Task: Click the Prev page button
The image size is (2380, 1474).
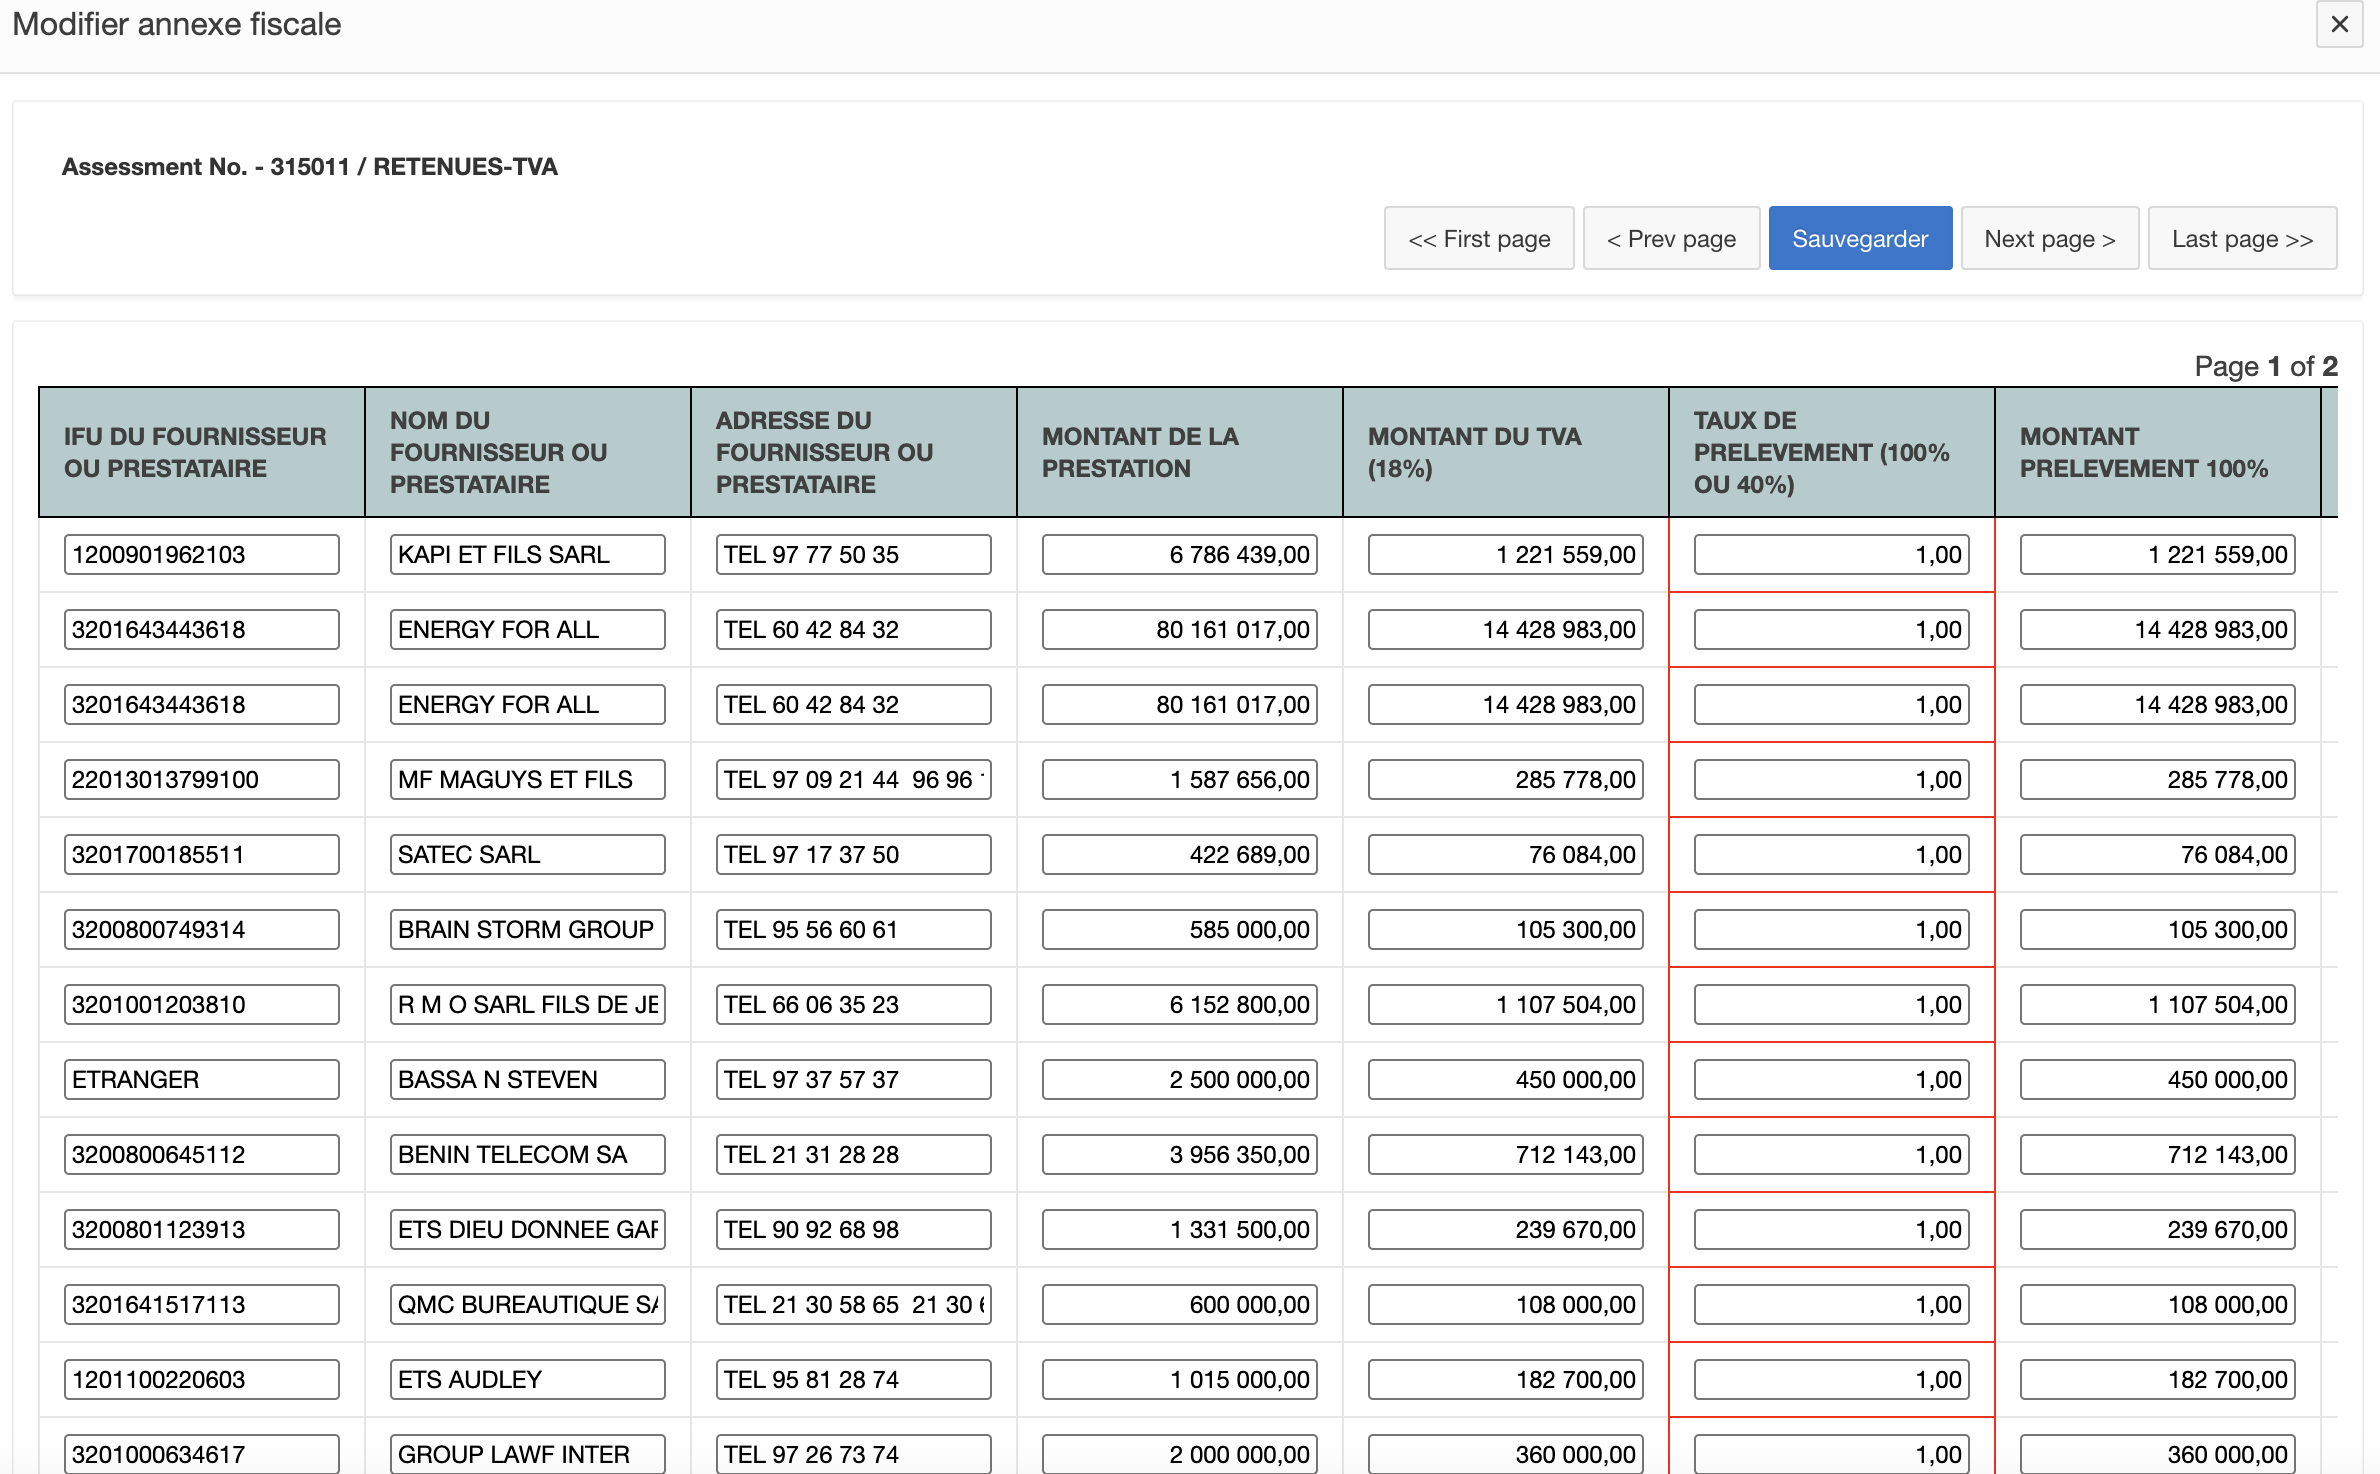Action: click(1670, 239)
